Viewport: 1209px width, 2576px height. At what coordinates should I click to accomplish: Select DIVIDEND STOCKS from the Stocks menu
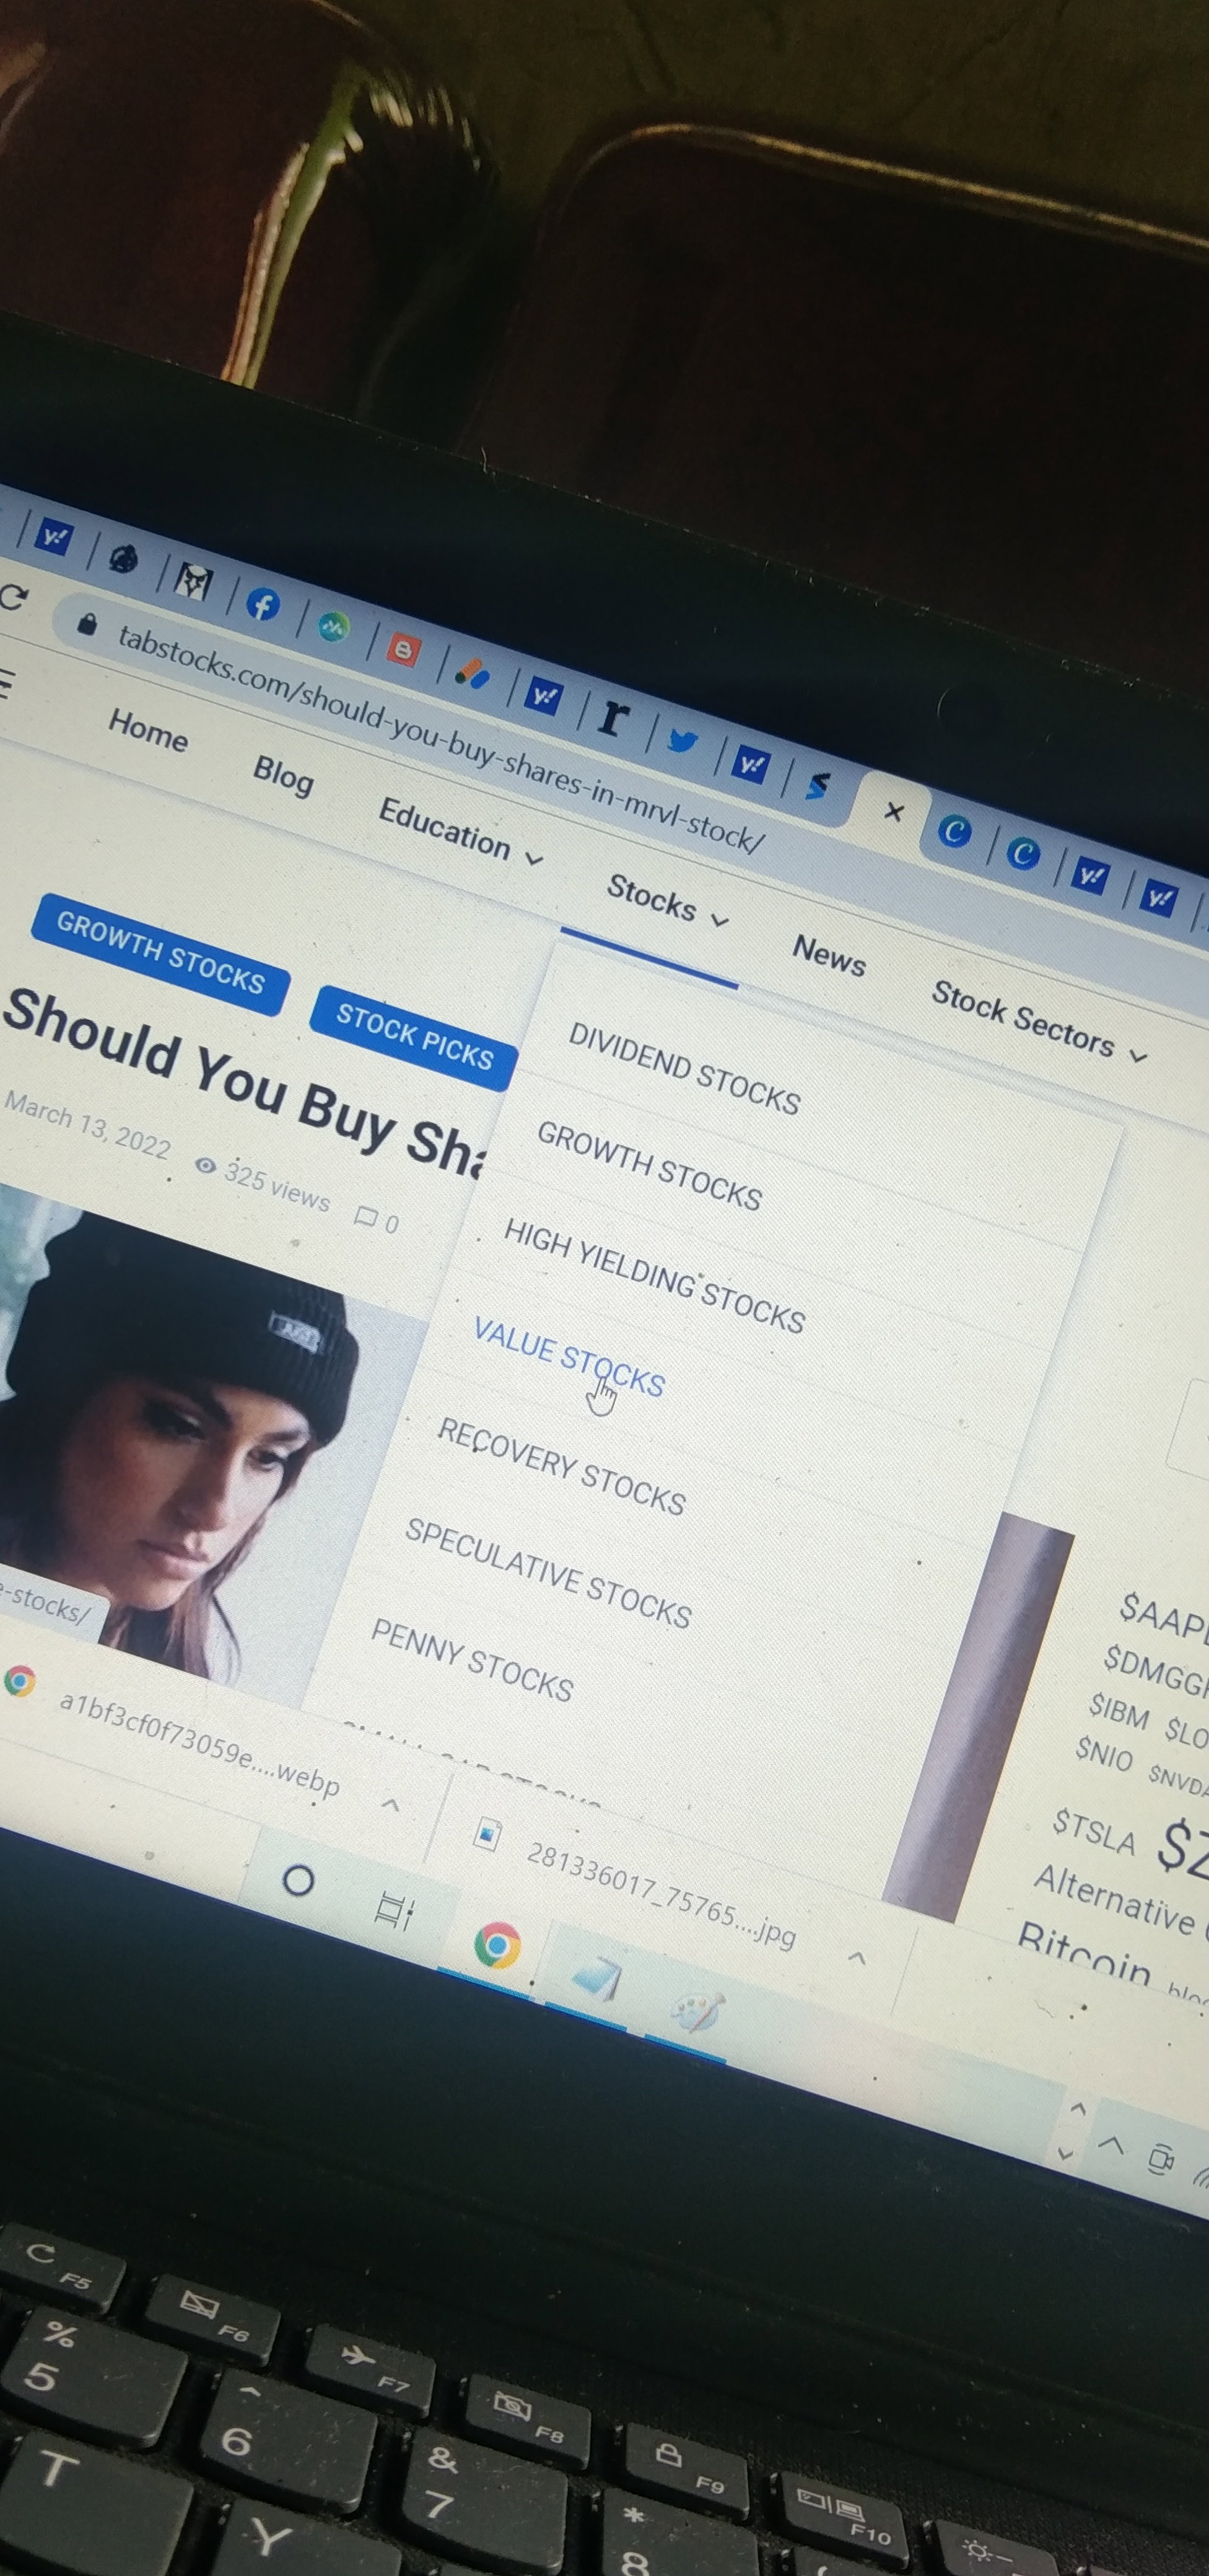[x=684, y=1068]
